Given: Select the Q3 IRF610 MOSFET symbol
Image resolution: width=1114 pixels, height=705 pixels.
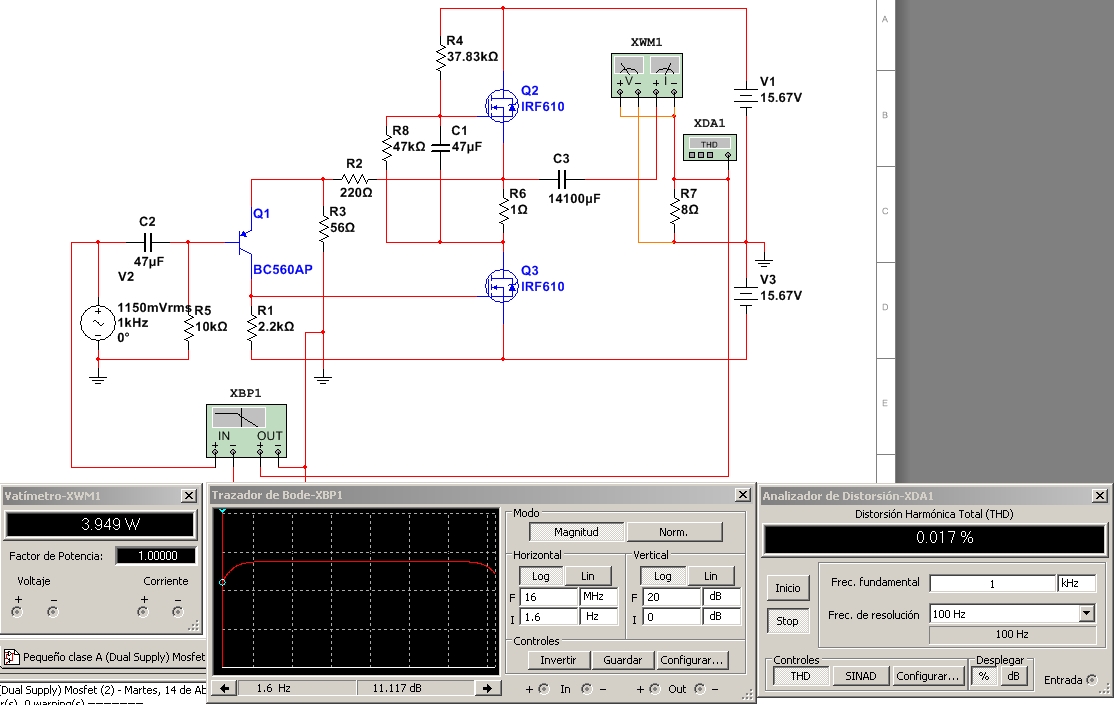Looking at the screenshot, I should click(x=502, y=286).
